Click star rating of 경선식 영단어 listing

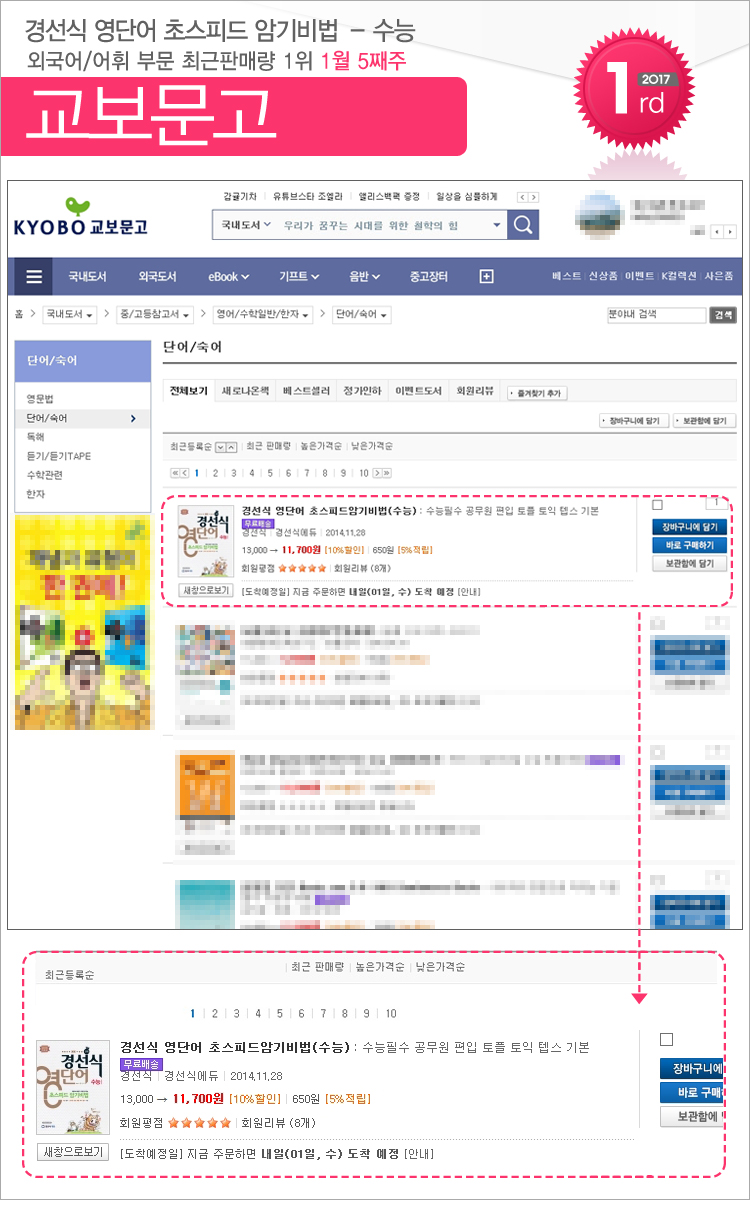point(302,568)
